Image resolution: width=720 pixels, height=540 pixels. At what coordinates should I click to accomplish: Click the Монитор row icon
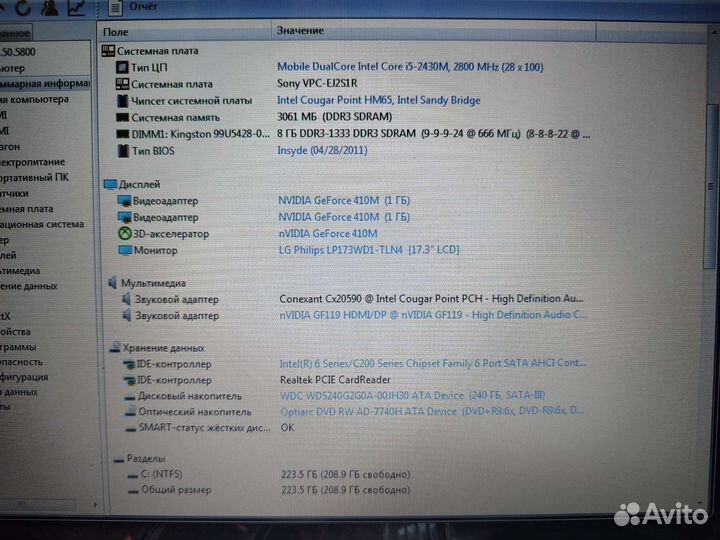click(x=125, y=250)
